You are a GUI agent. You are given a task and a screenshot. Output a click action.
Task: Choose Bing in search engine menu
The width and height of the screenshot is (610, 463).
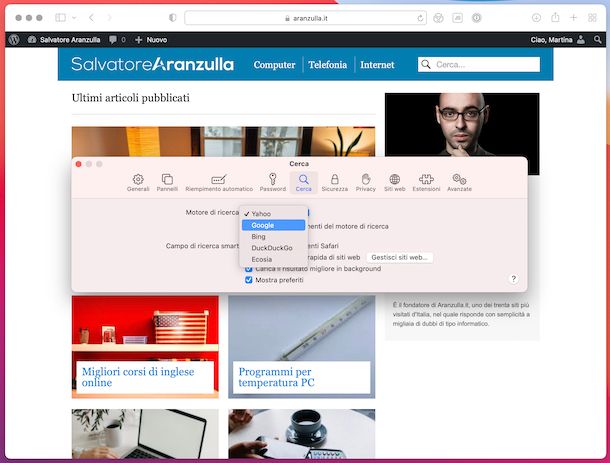point(273,237)
